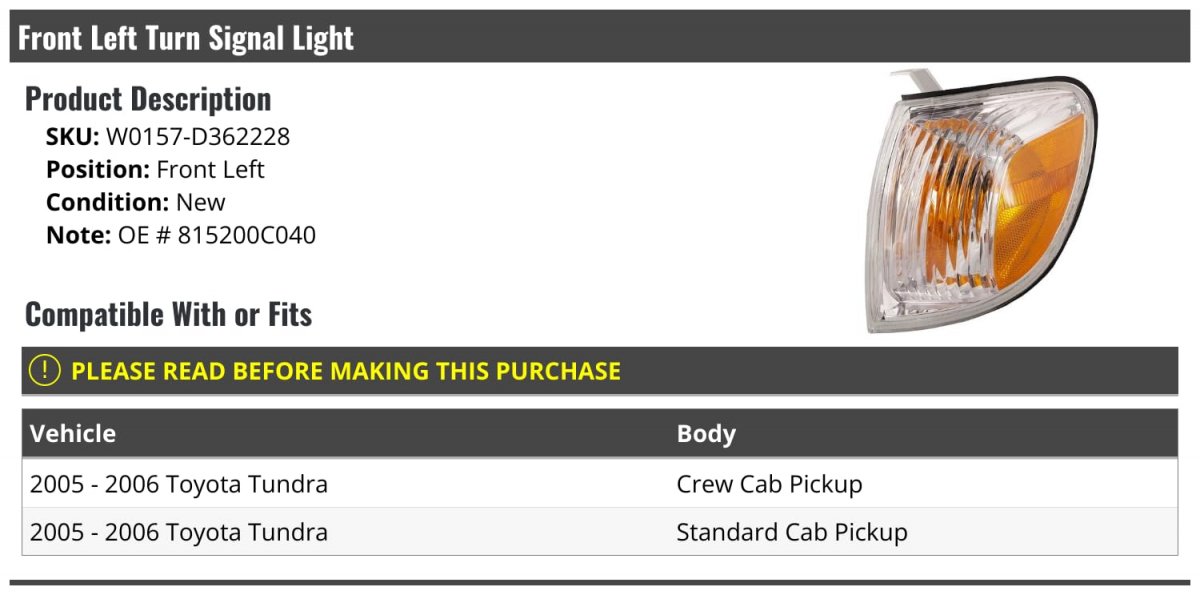This screenshot has height=595, width=1200.
Task: Click the Product Description heading
Action: pyautogui.click(x=148, y=99)
